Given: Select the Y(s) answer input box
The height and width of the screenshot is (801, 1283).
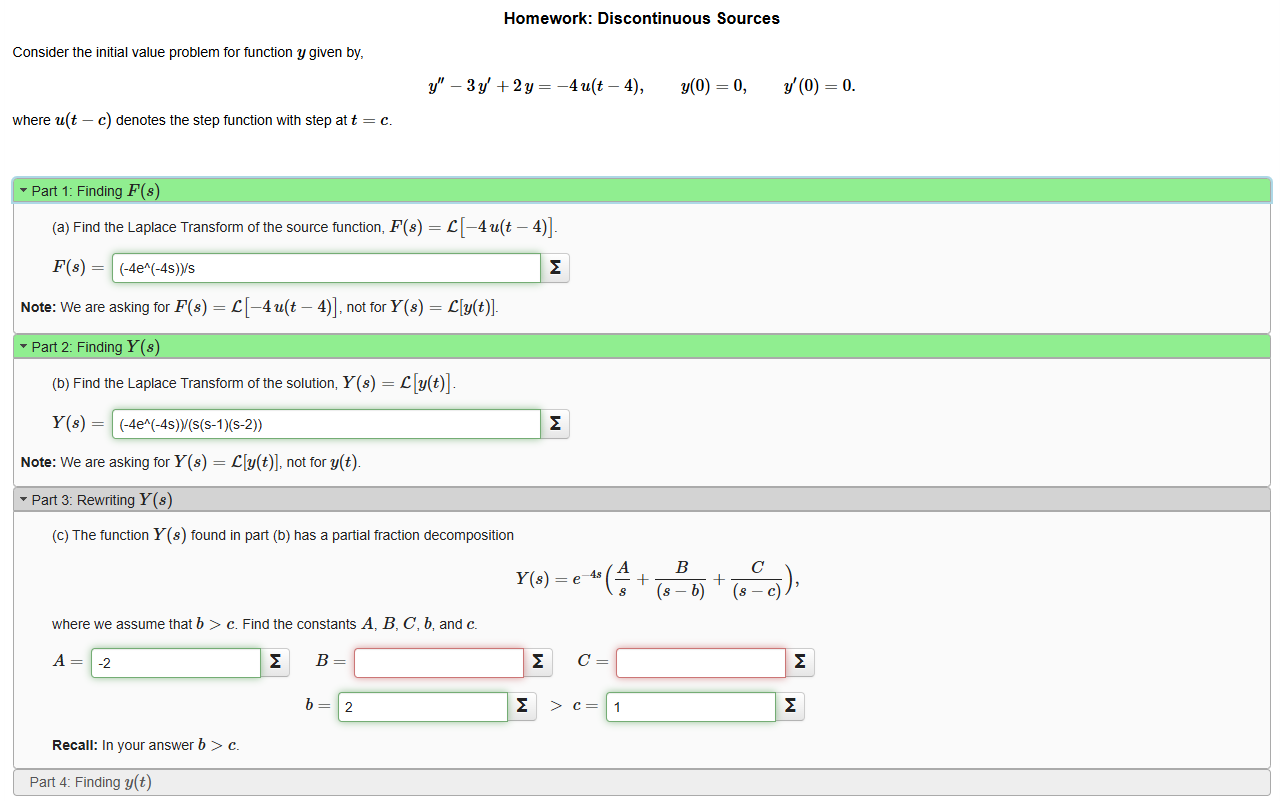Looking at the screenshot, I should [x=325, y=423].
